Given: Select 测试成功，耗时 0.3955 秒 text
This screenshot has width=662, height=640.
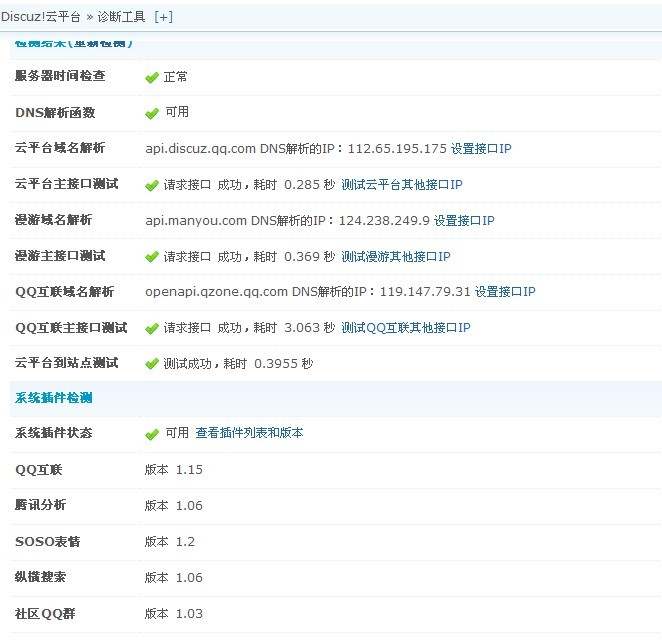Looking at the screenshot, I should pyautogui.click(x=238, y=363).
